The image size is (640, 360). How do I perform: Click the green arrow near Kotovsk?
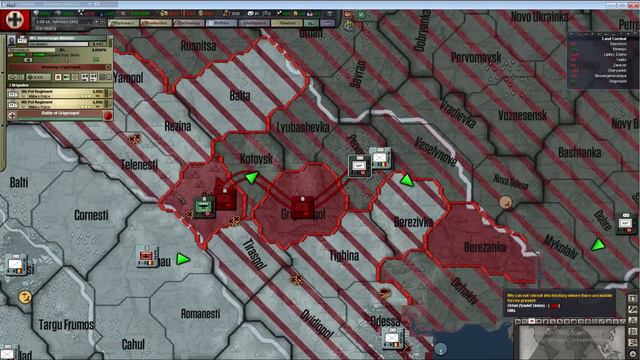(x=251, y=178)
